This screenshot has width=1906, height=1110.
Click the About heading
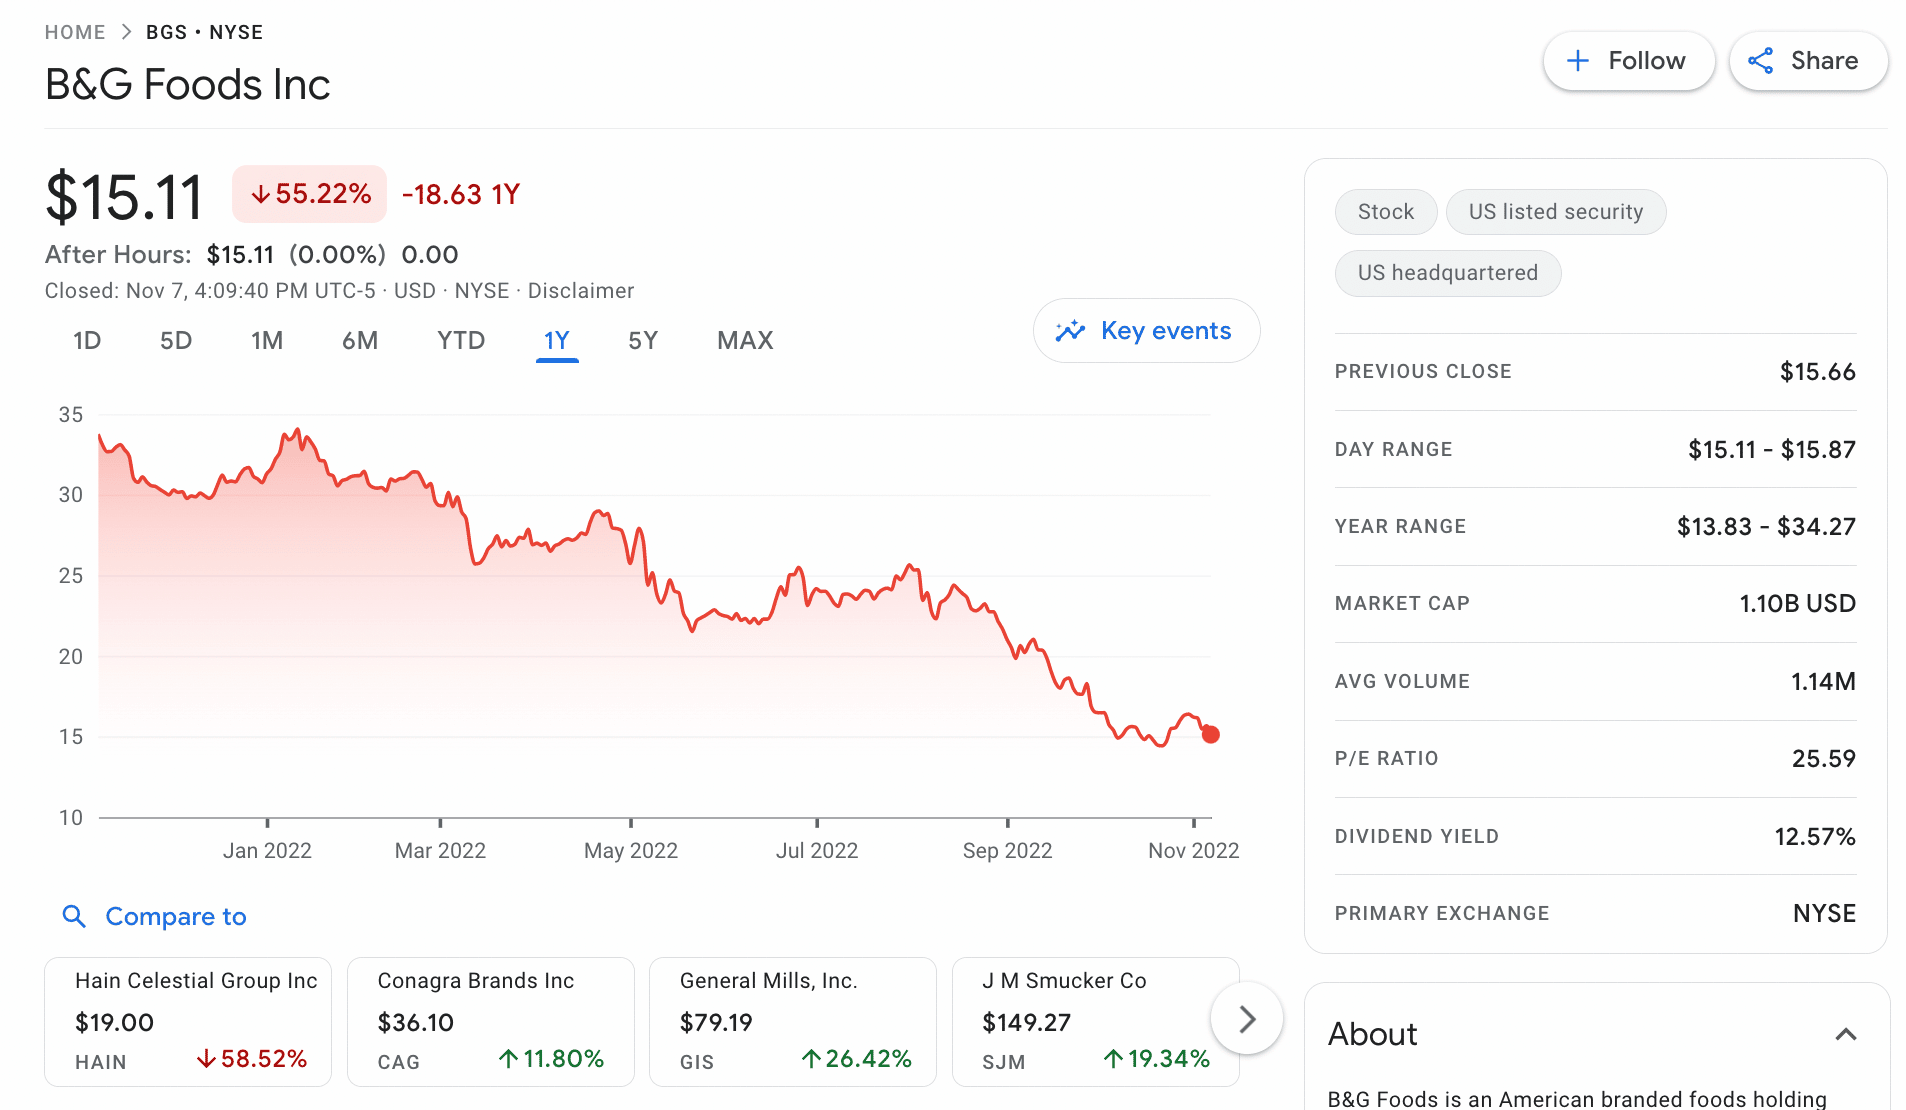point(1373,1034)
